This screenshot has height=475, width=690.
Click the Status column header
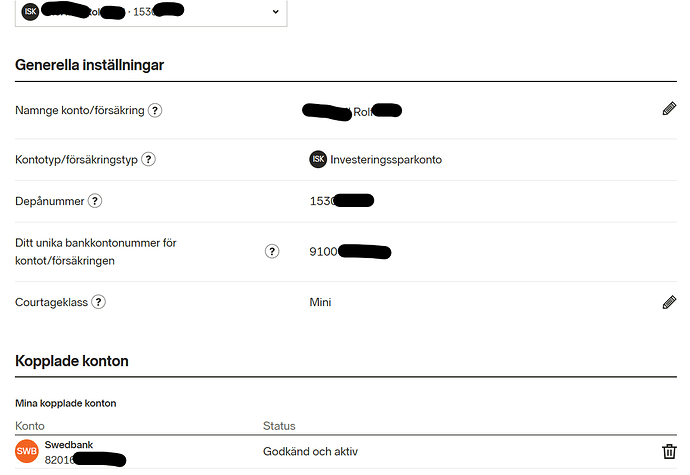pyautogui.click(x=279, y=426)
